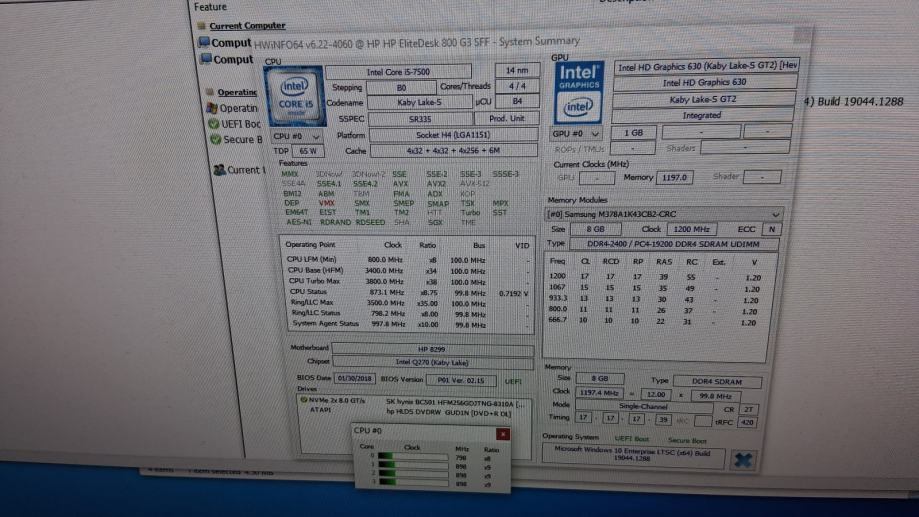Image resolution: width=919 pixels, height=517 pixels.
Task: Click the 65 W TDP field
Action: click(308, 151)
